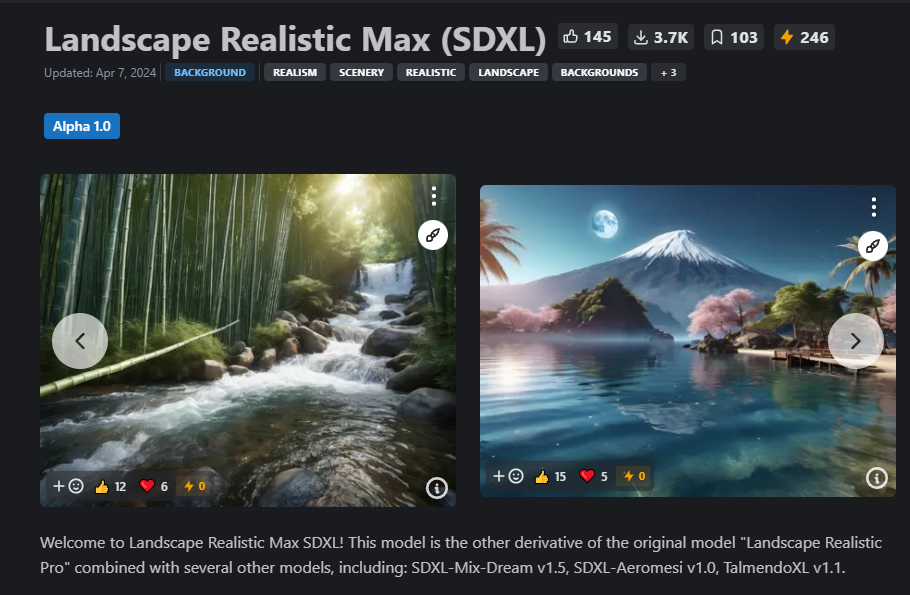
Task: Toggle heart reaction with 5 on mountain image
Action: [594, 476]
